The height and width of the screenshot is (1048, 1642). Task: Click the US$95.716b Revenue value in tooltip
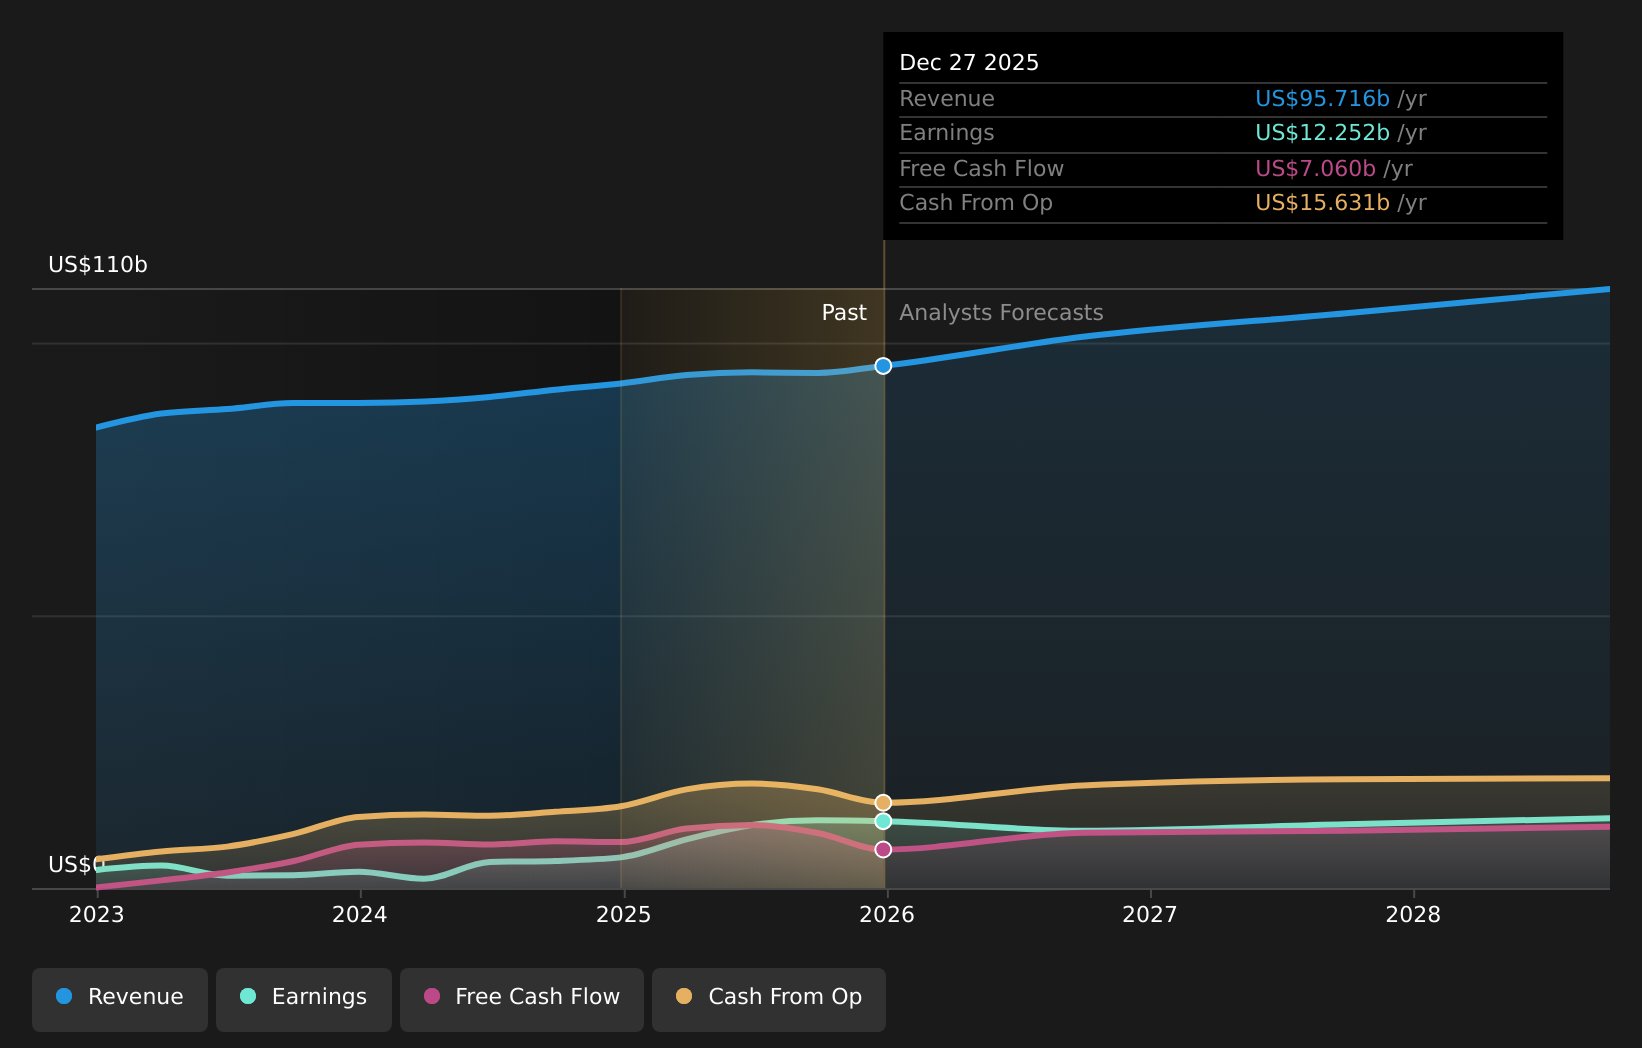(1322, 98)
